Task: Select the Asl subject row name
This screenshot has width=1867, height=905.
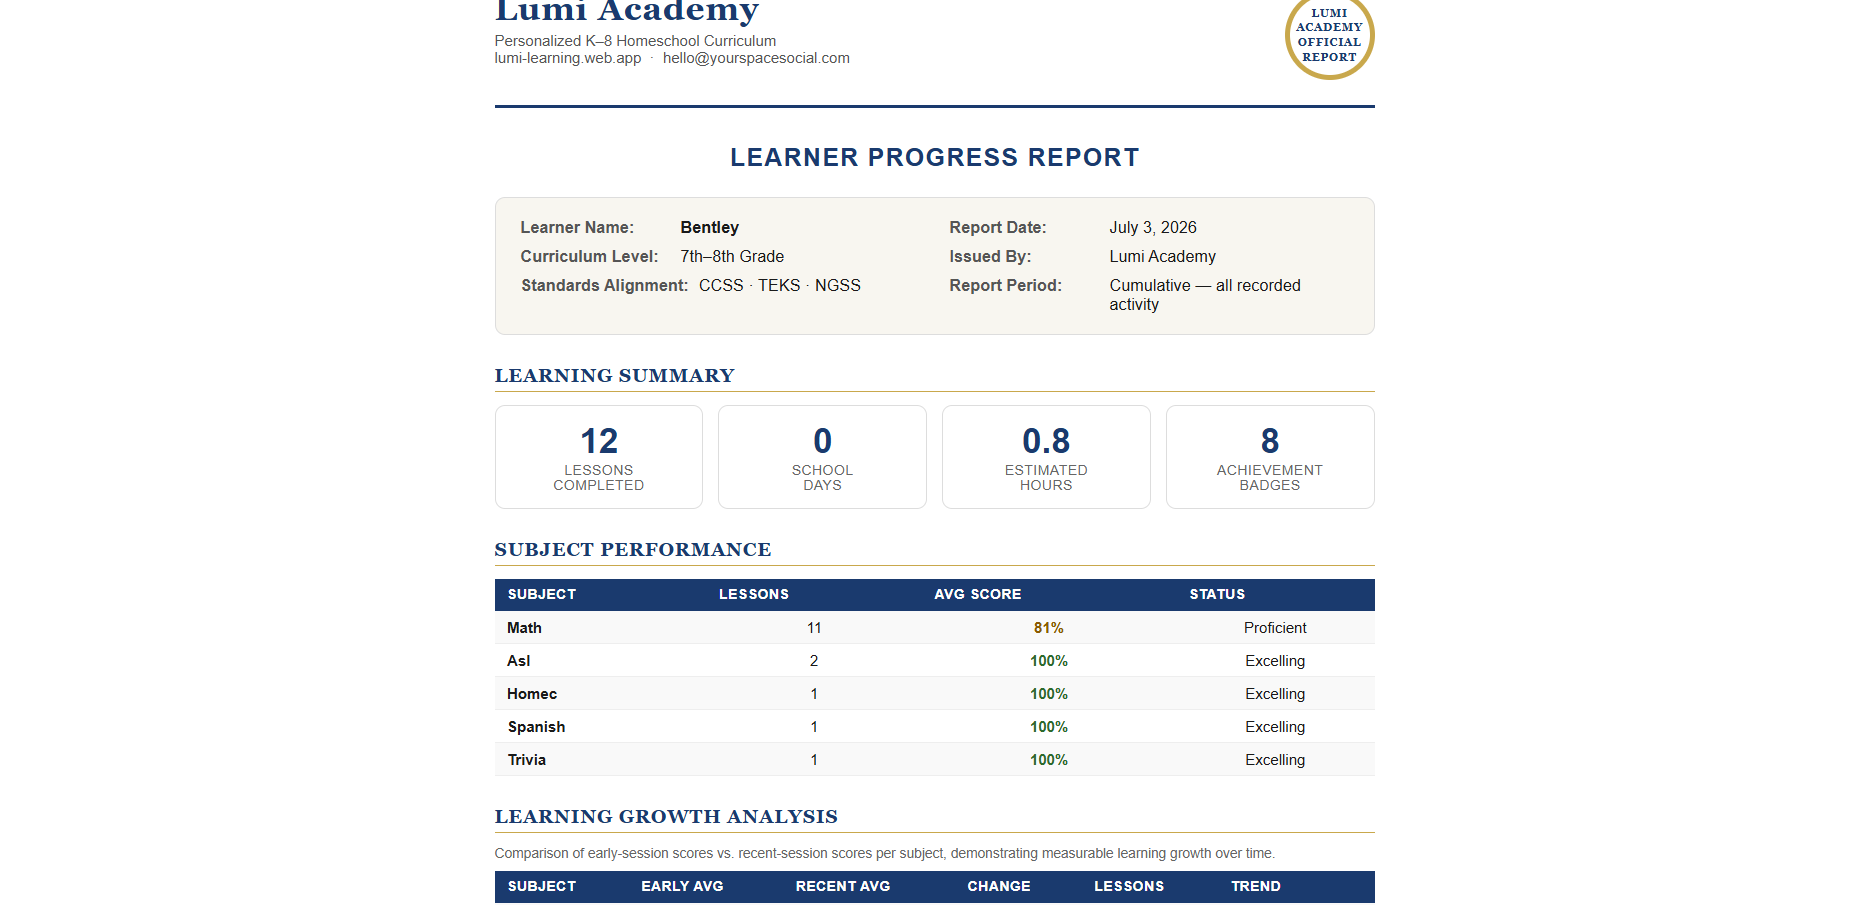Action: (518, 661)
